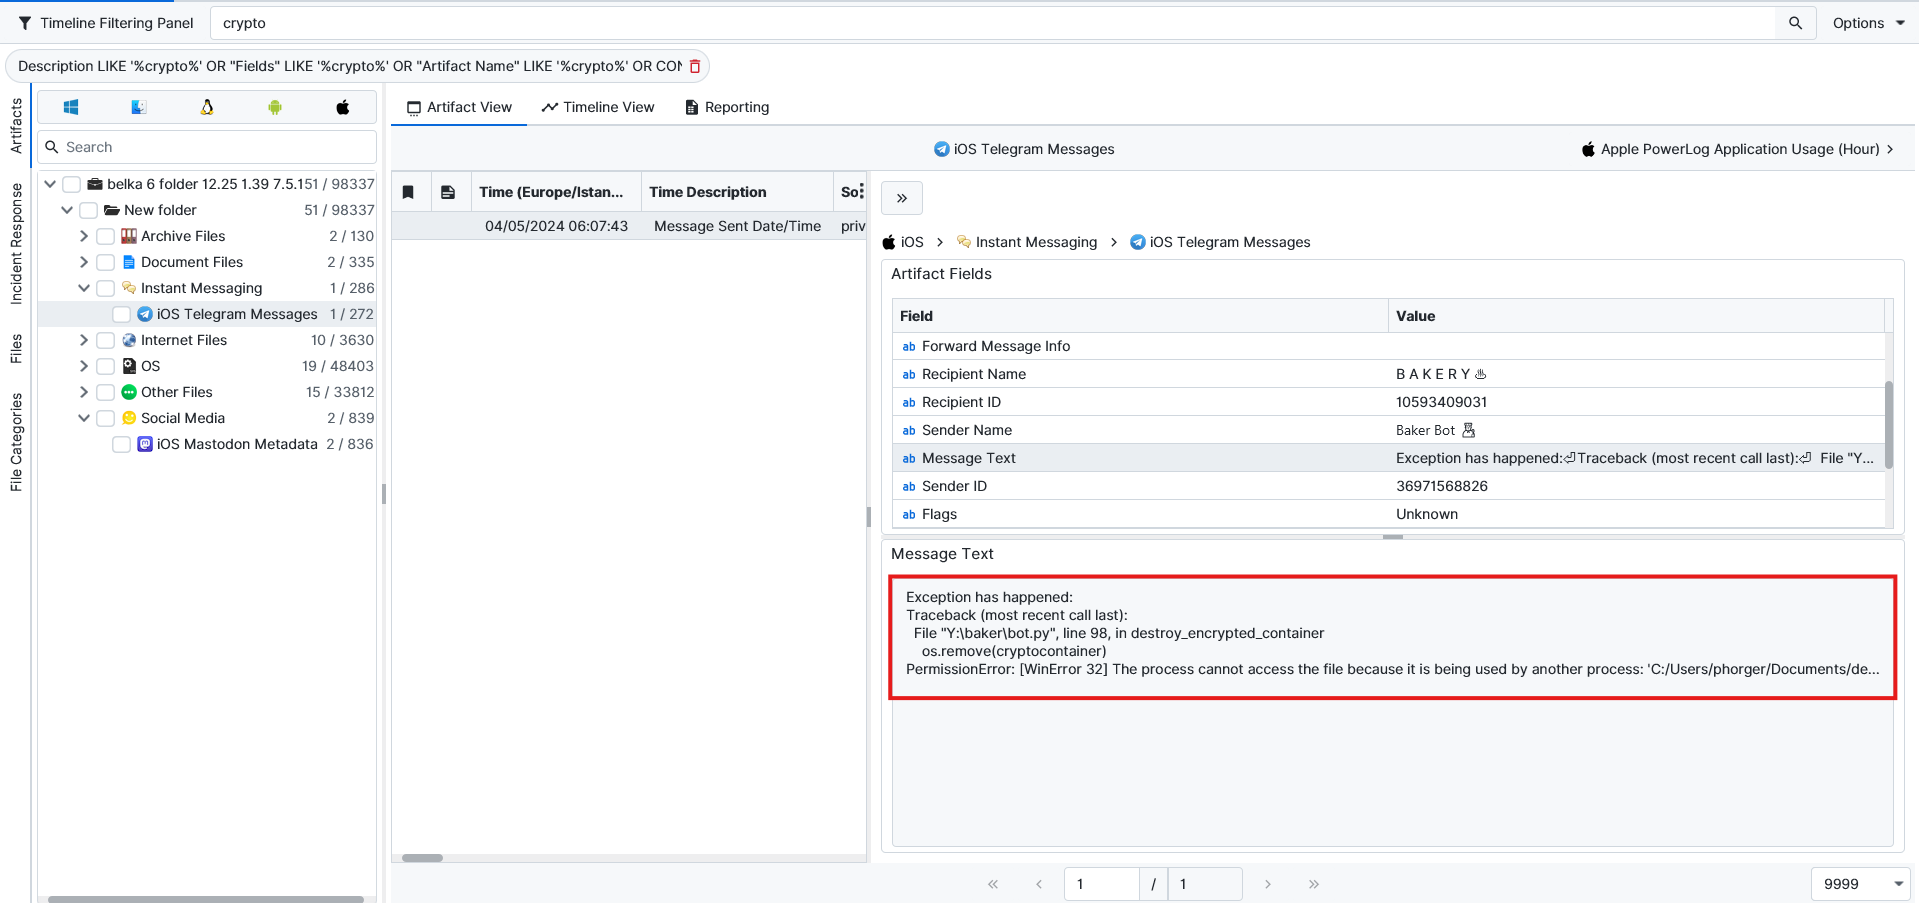The image size is (1919, 903).
Task: Open the Options dropdown menu
Action: (1867, 23)
